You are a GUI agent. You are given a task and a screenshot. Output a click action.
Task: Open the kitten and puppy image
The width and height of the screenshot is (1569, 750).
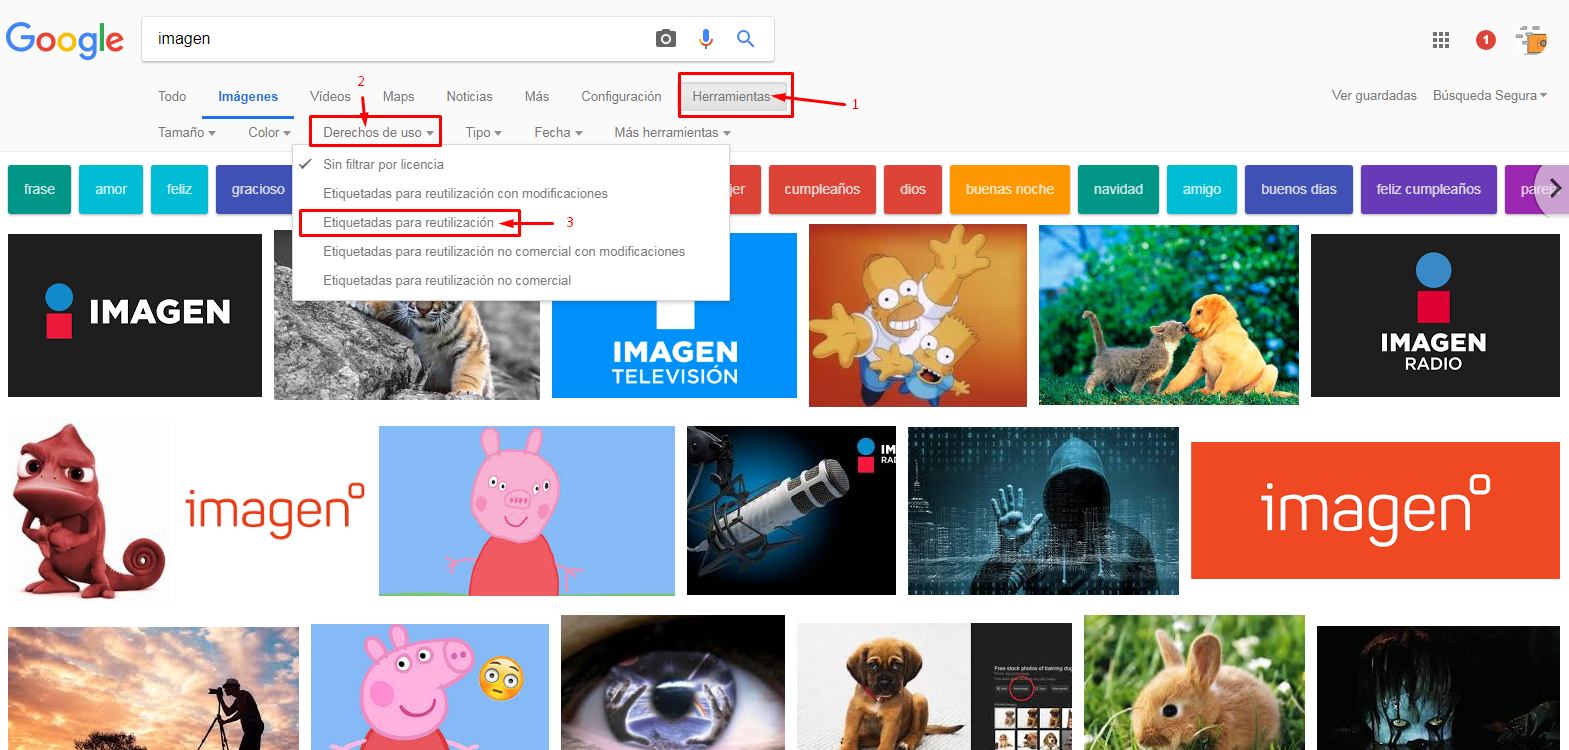pos(1169,315)
